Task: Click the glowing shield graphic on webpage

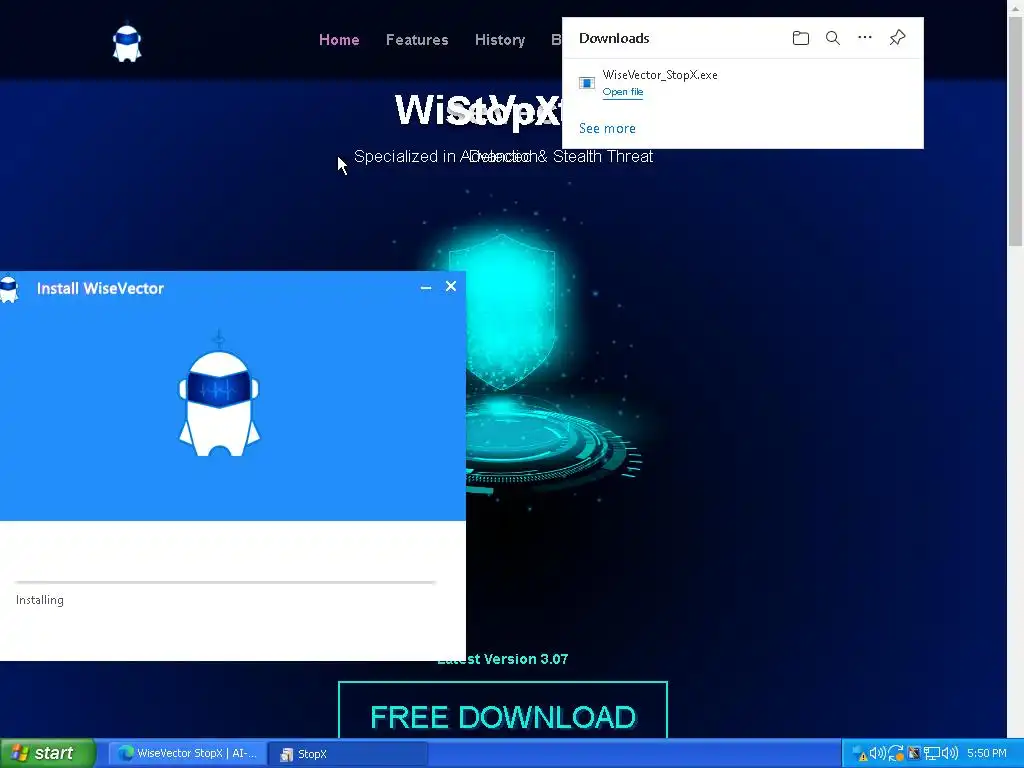Action: click(502, 312)
